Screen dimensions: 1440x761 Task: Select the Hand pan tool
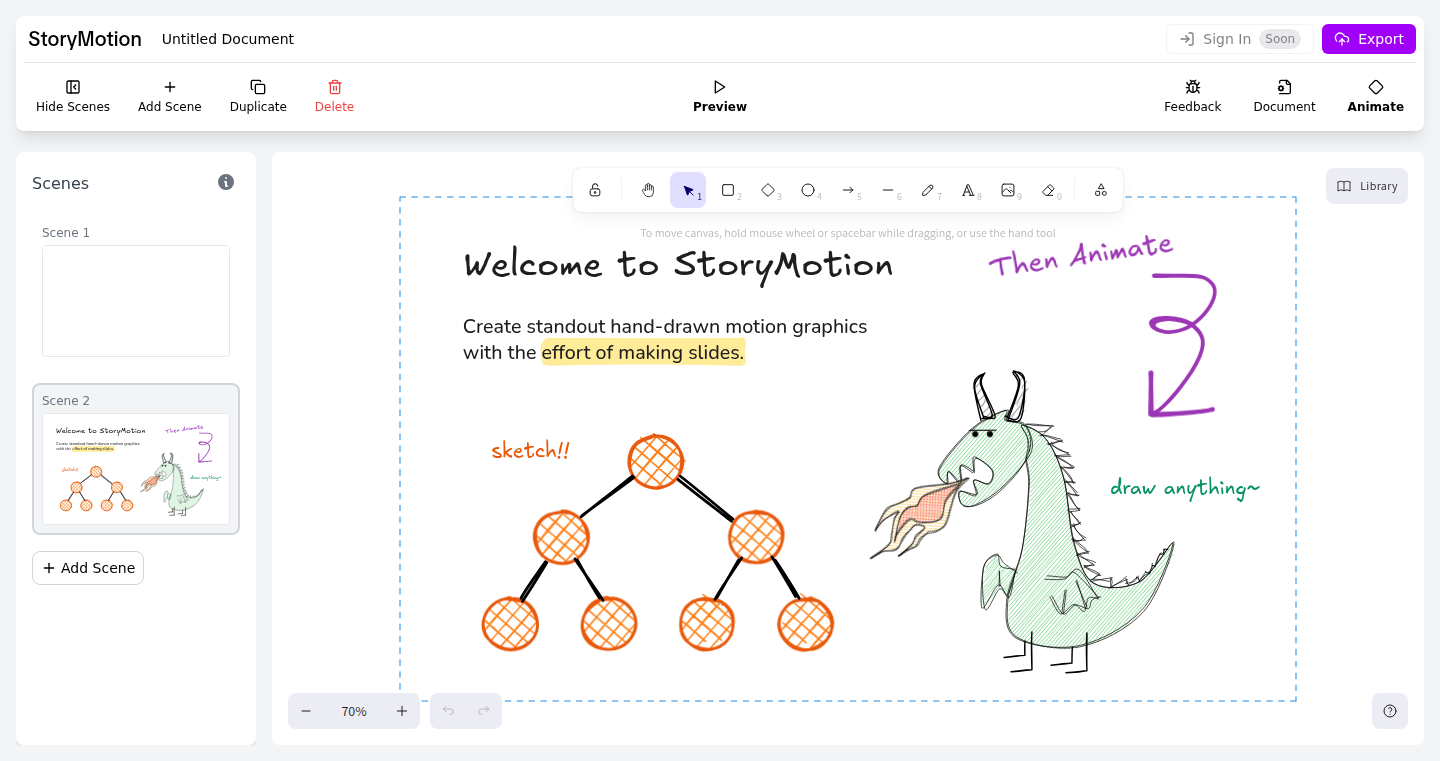648,190
